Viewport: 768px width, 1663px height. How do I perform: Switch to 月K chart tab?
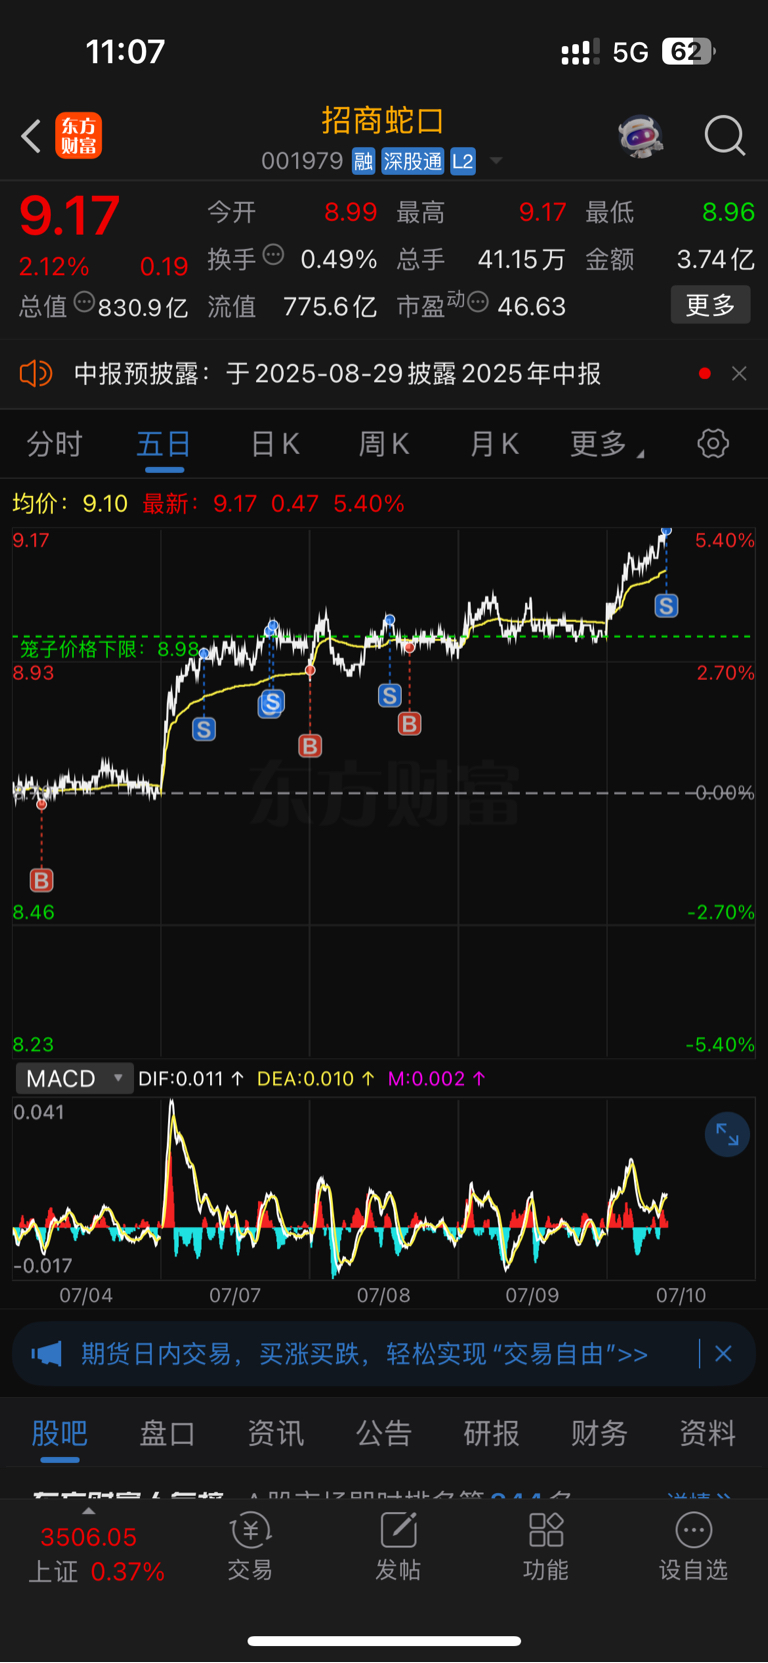point(495,444)
